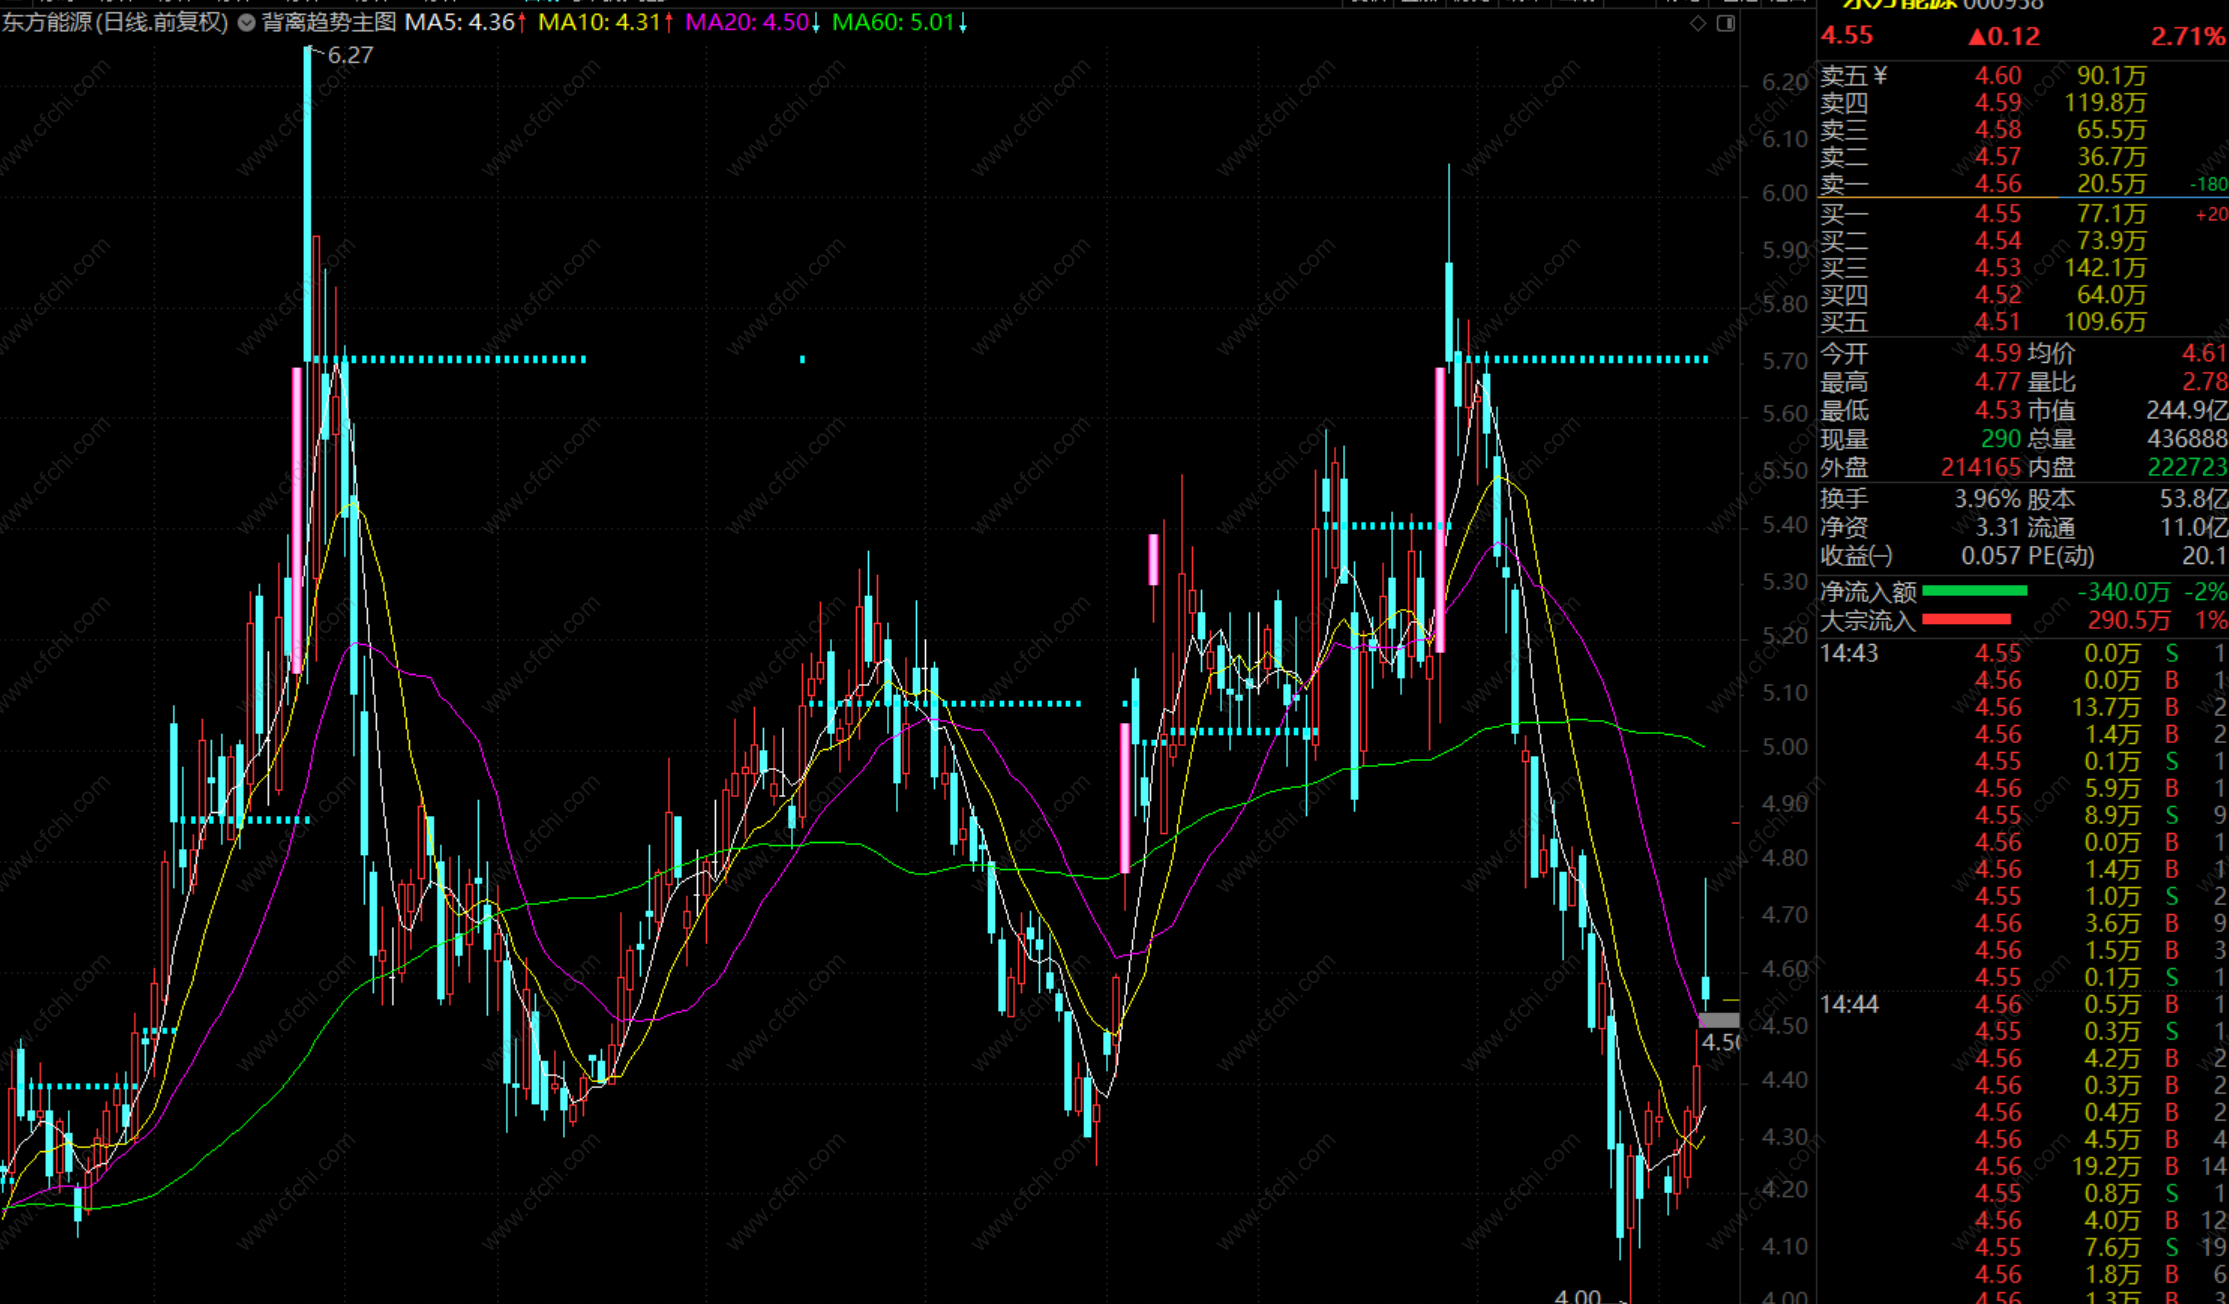Screen dimensions: 2229x1304
Task: Click the cyan down-arrow after MA20 value
Action: [x=816, y=23]
